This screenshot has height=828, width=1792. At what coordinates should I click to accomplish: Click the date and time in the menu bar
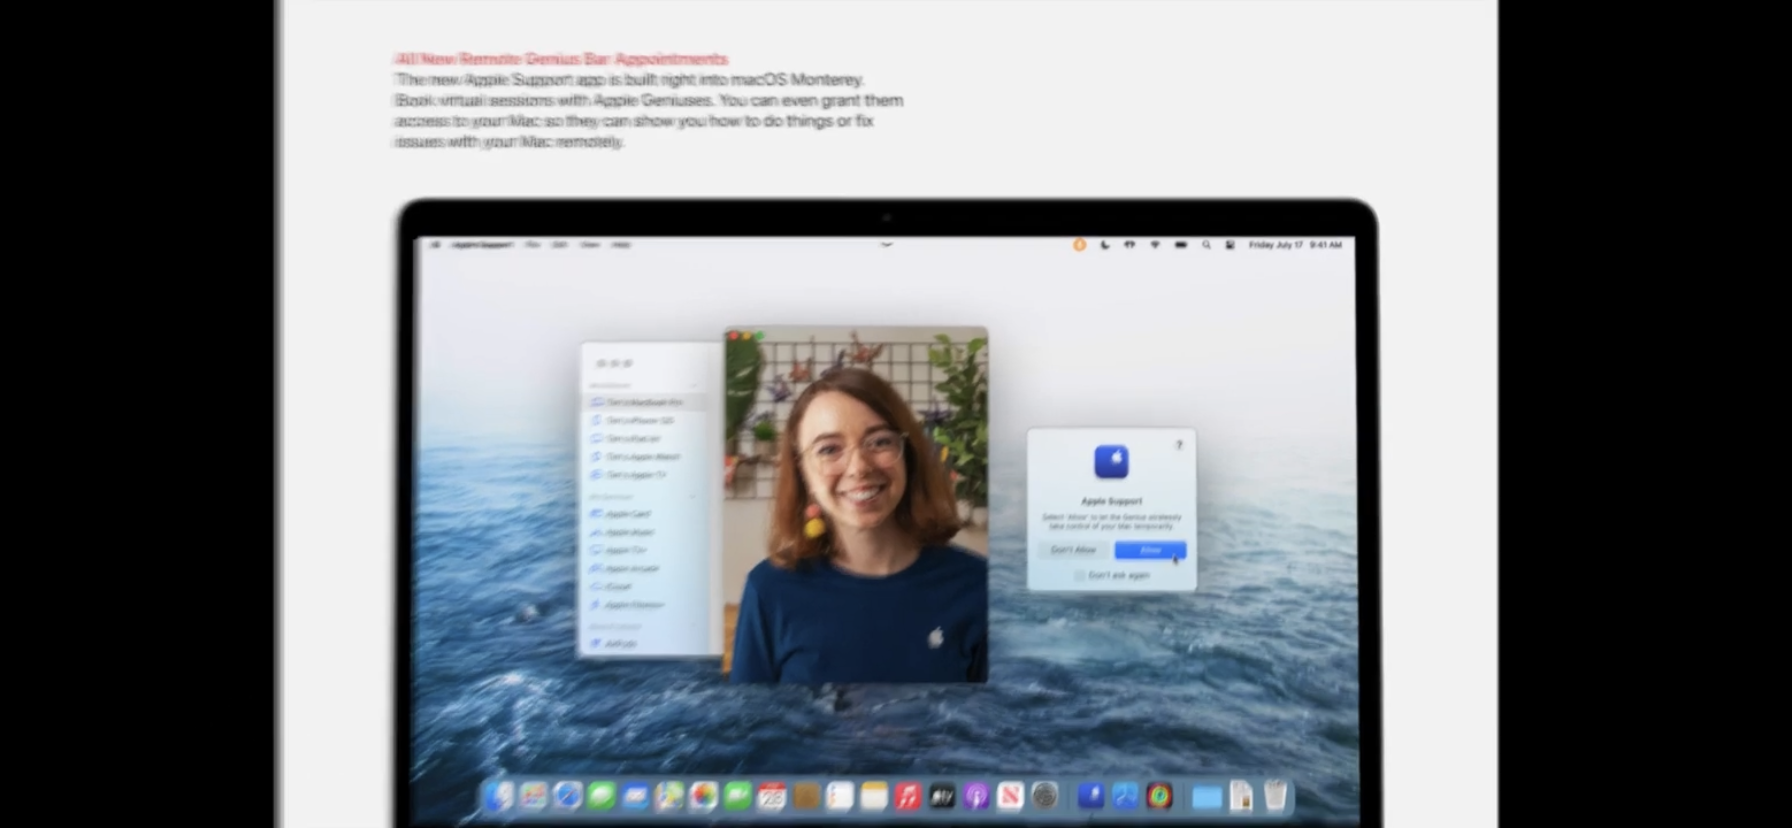tap(1295, 245)
